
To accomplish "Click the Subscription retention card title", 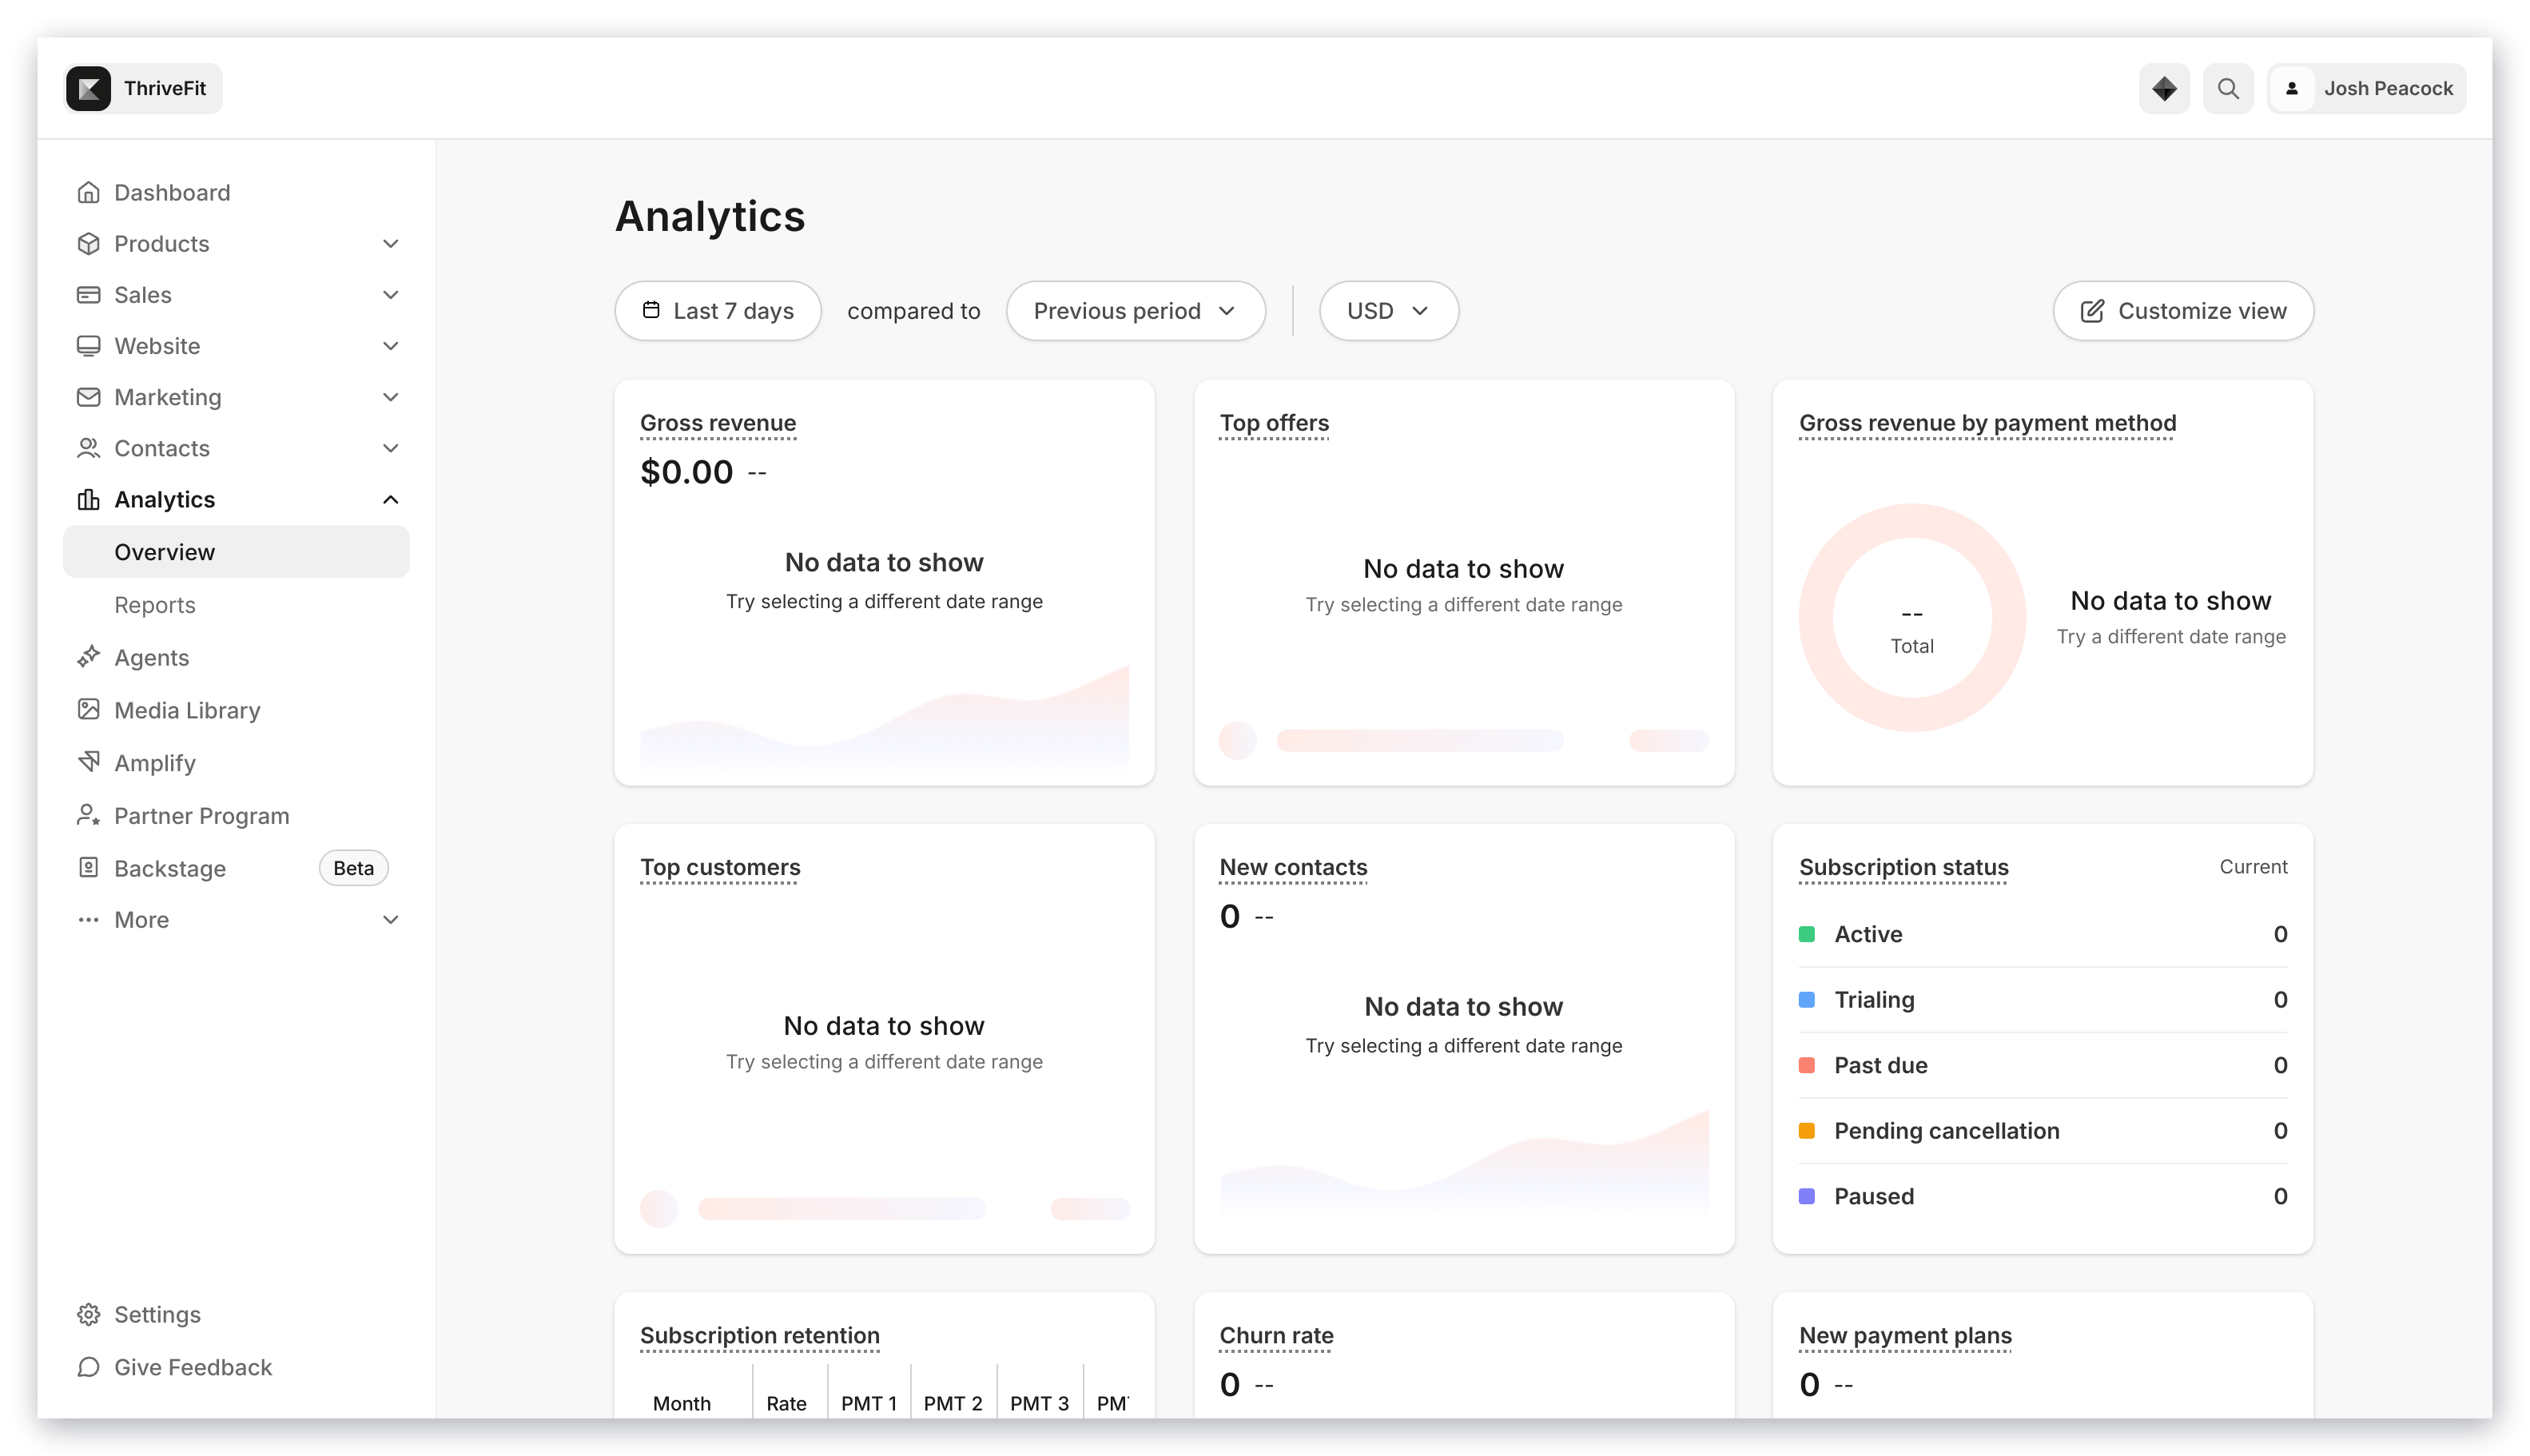I will click(759, 1335).
